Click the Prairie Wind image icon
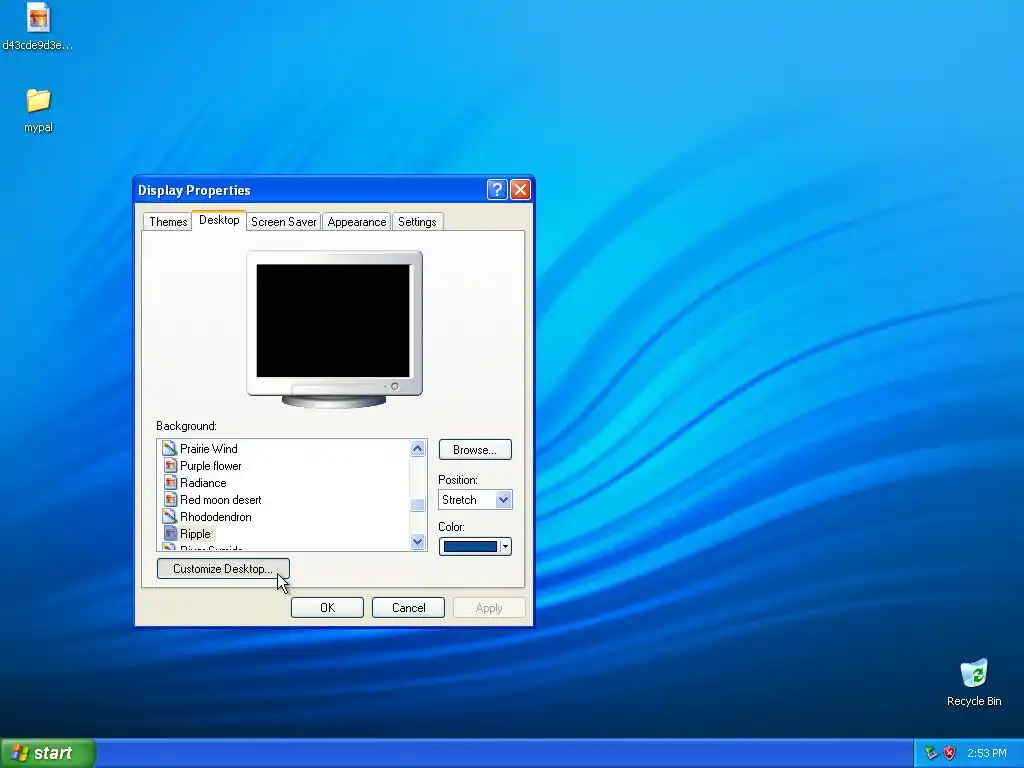This screenshot has width=1024, height=768. 170,448
